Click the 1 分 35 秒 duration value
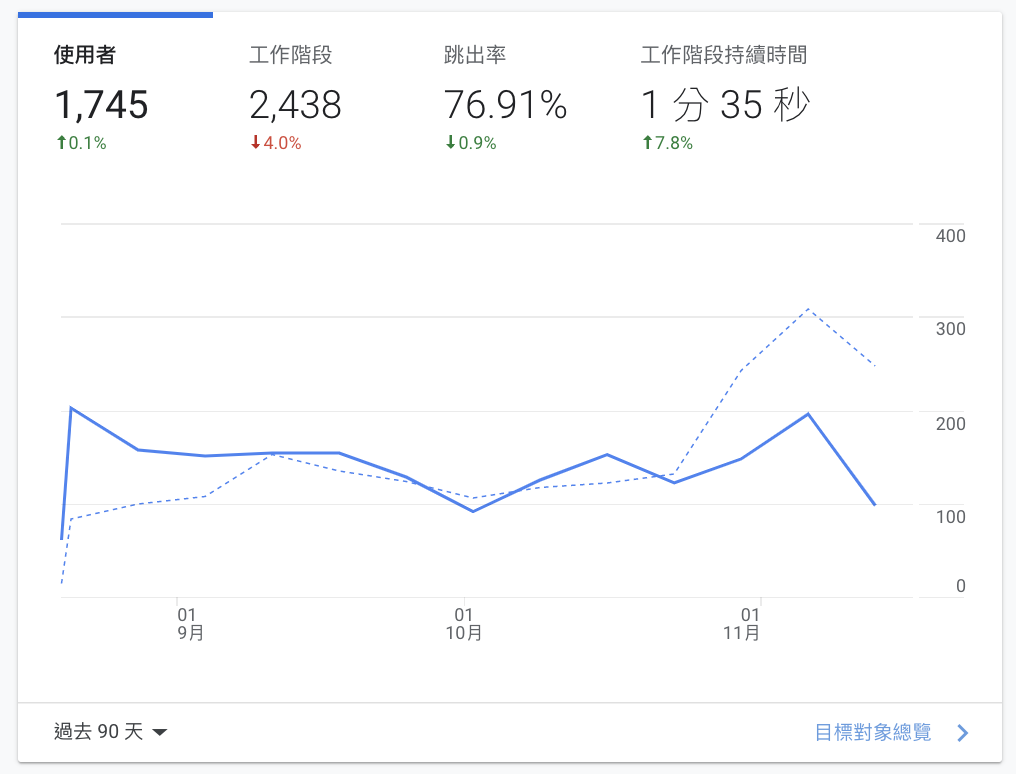 (724, 105)
